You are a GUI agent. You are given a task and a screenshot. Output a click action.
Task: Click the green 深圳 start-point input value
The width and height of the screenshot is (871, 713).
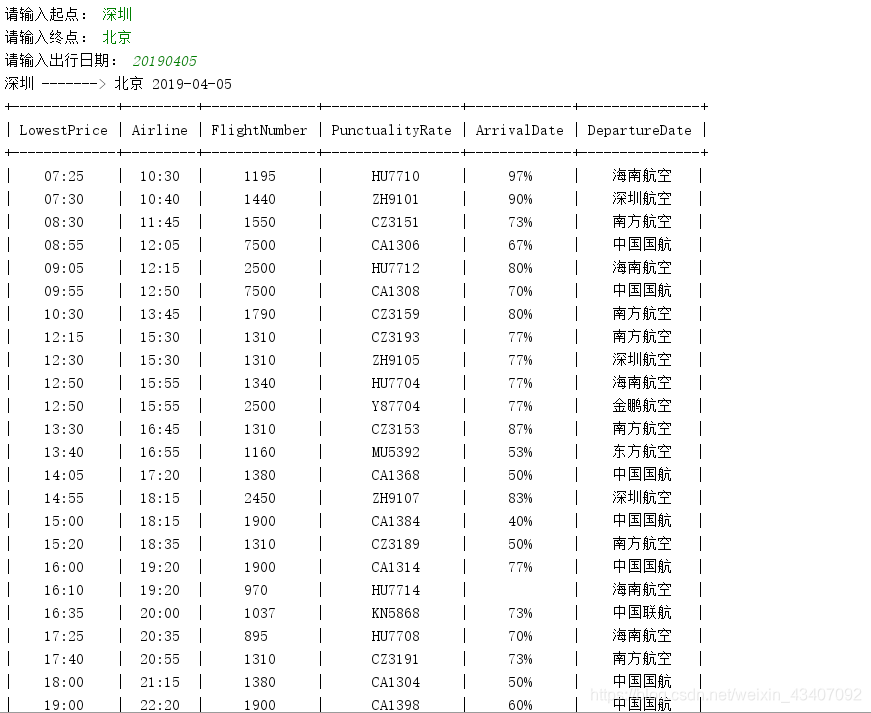click(x=117, y=14)
